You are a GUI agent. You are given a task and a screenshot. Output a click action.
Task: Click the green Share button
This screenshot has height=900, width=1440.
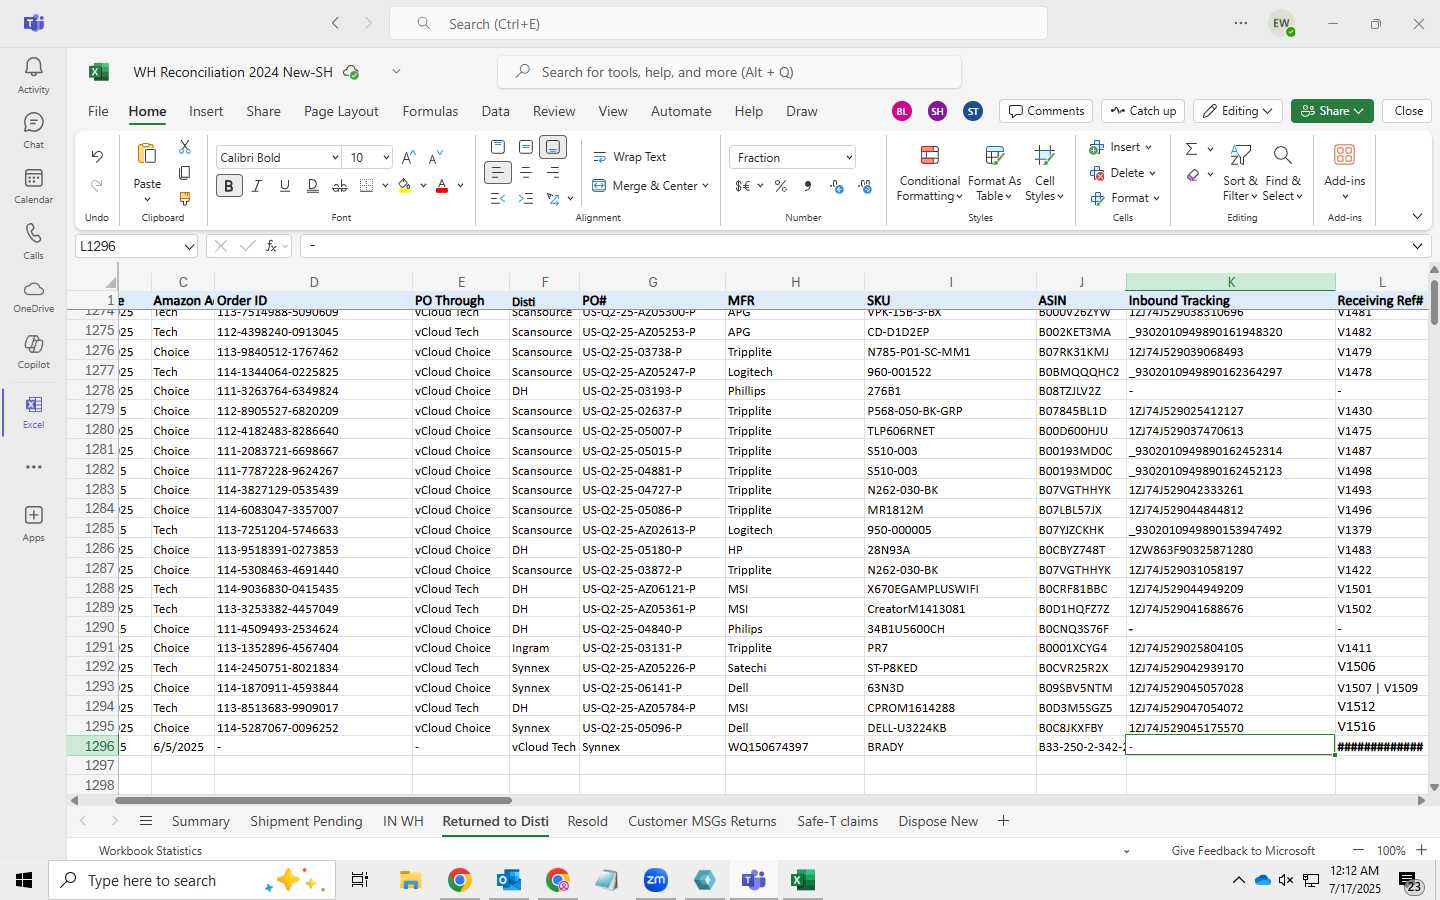pyautogui.click(x=1332, y=111)
